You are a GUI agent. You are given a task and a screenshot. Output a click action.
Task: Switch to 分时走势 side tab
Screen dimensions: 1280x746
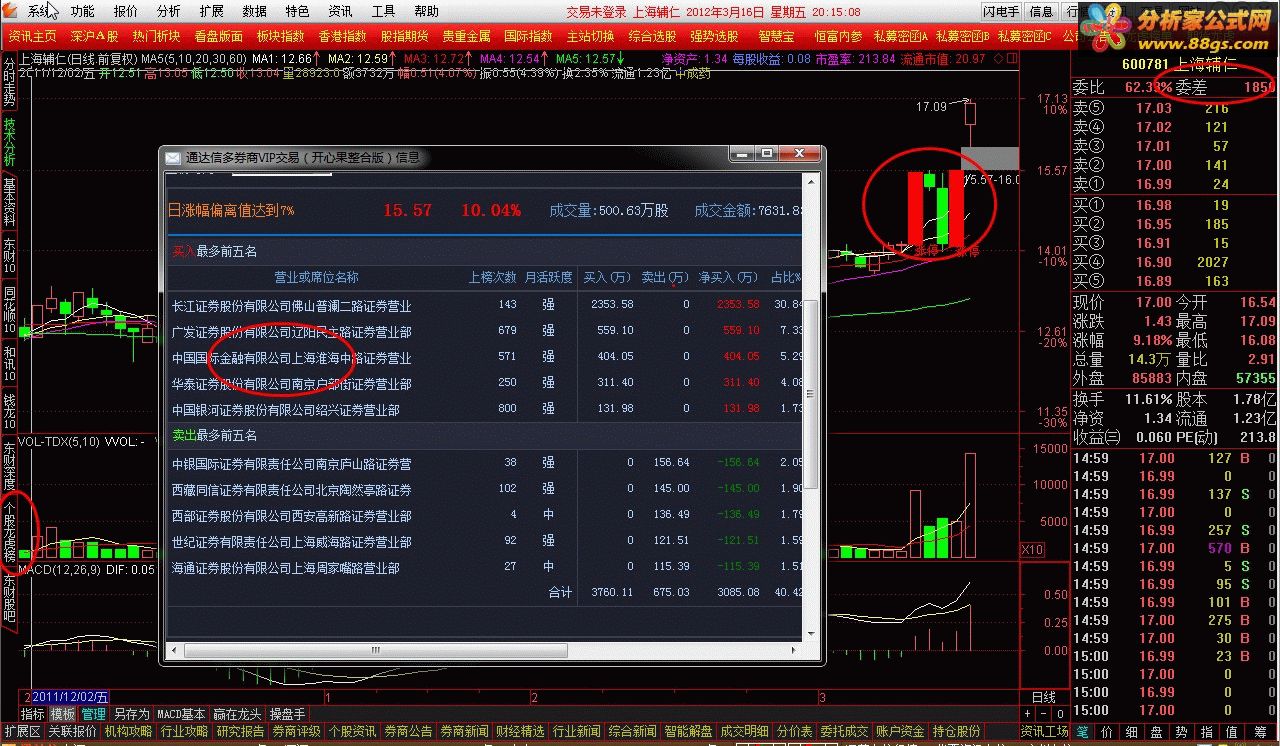click(9, 82)
